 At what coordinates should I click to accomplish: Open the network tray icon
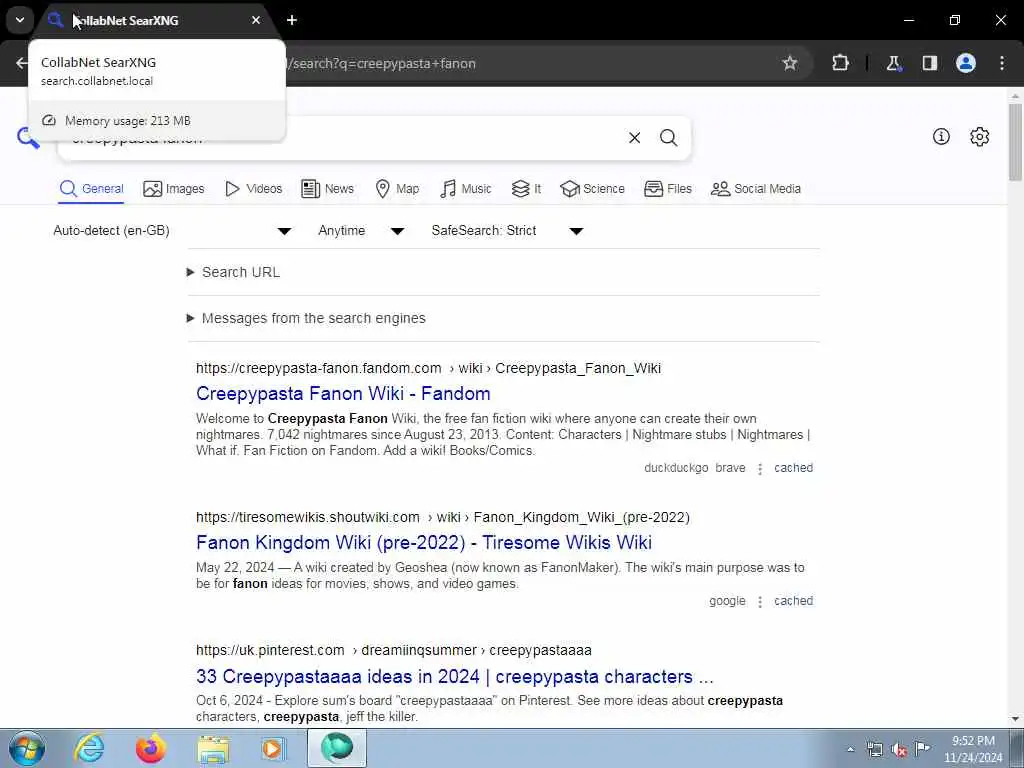click(874, 750)
